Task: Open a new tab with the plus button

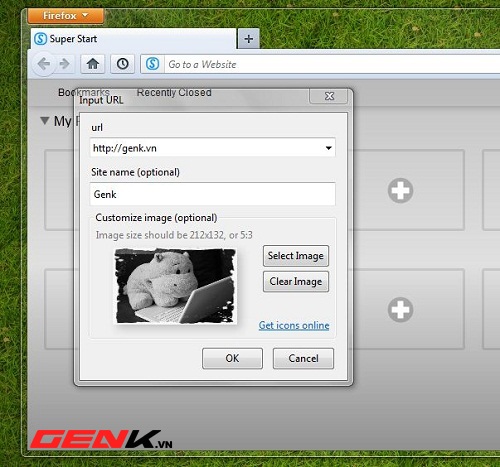Action: [x=249, y=39]
